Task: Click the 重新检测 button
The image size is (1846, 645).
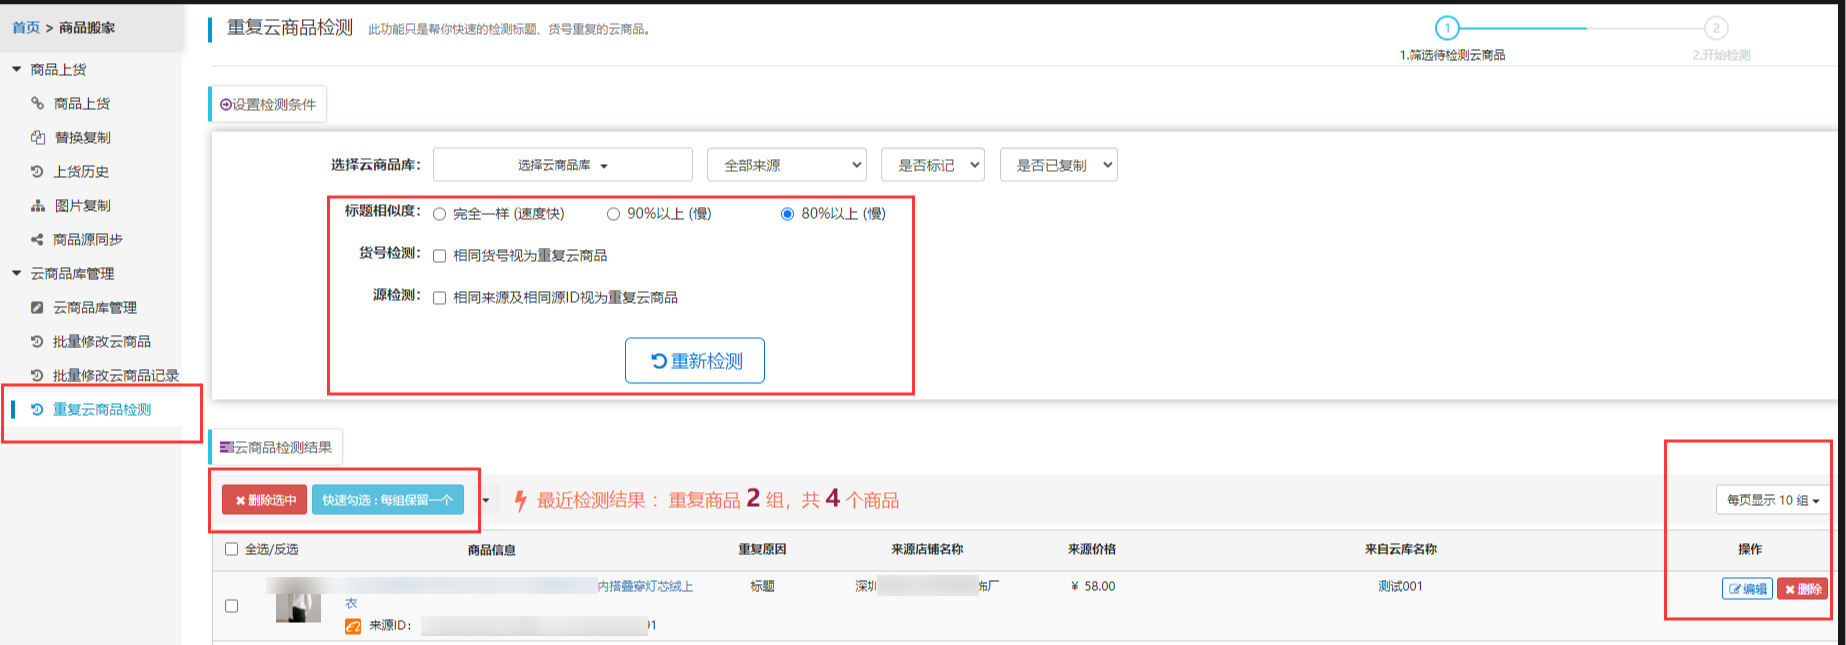Action: point(695,360)
